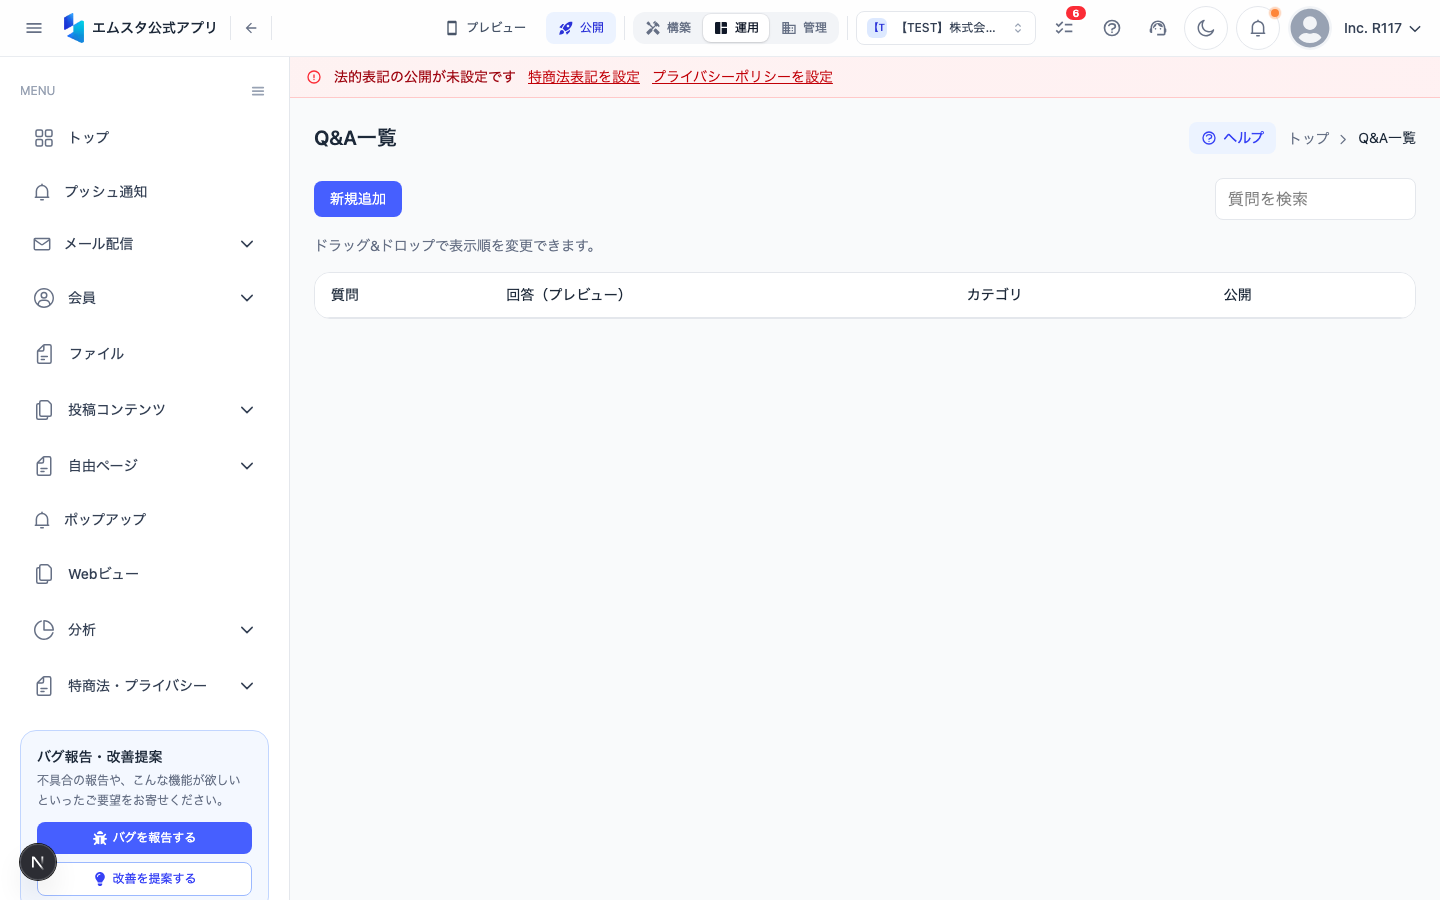This screenshot has width=1440, height=900.
Task: Open the Inc. R117 account dropdown
Action: [1382, 28]
